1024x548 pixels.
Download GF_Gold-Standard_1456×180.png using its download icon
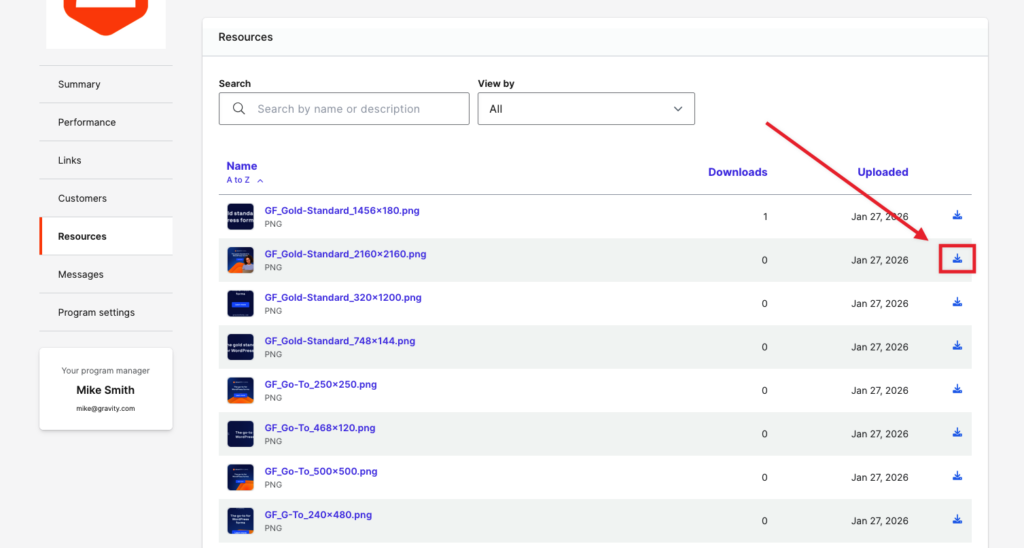[957, 216]
